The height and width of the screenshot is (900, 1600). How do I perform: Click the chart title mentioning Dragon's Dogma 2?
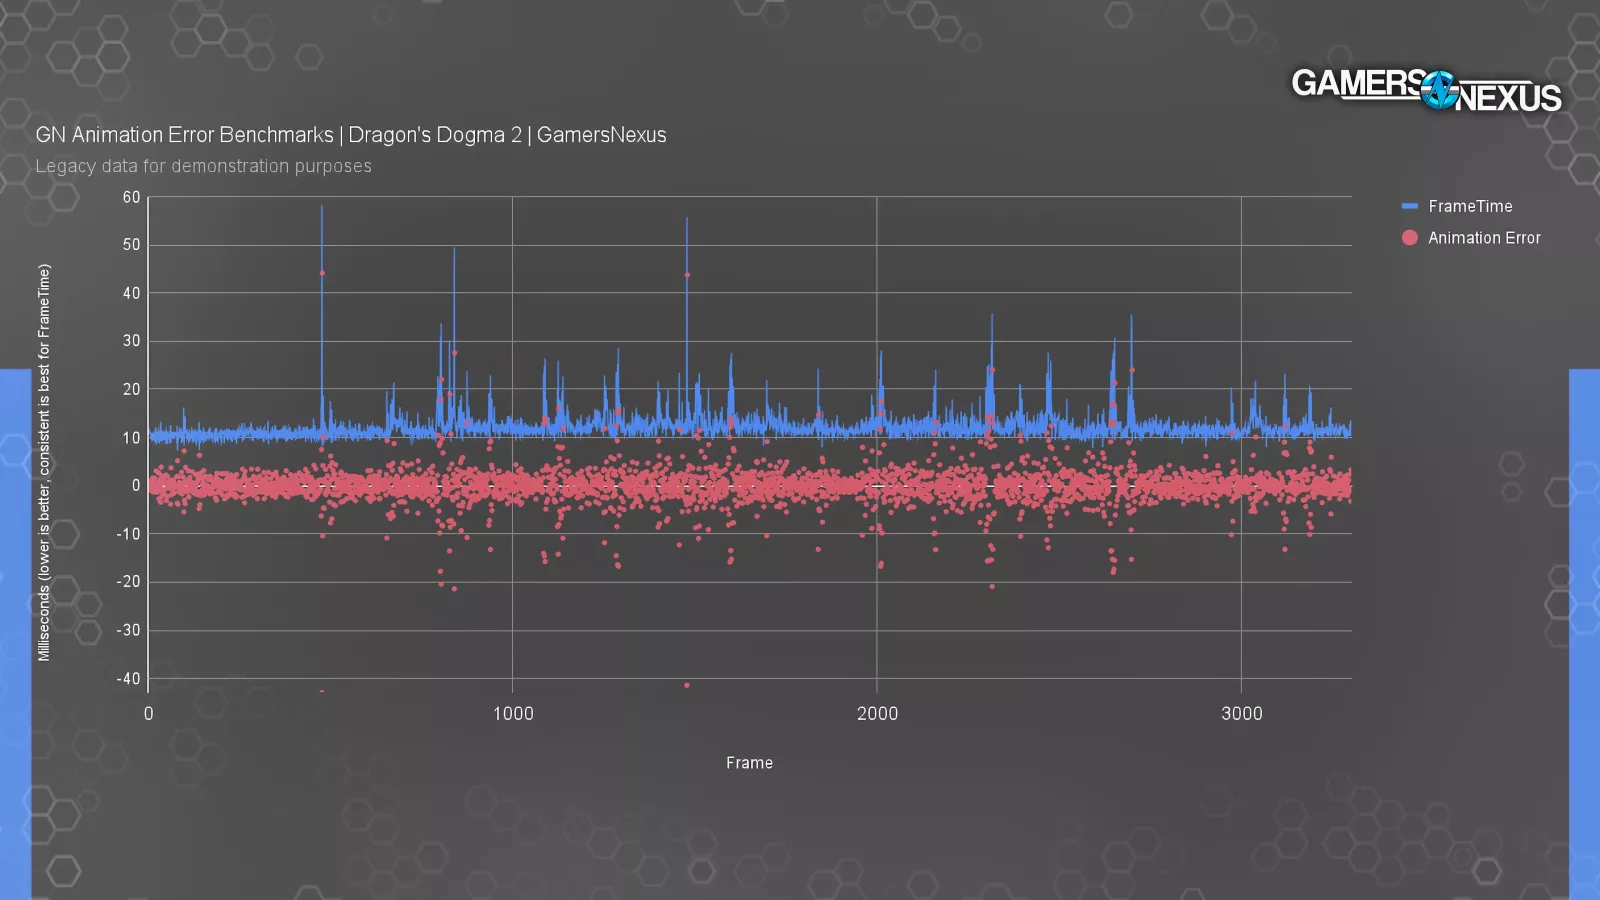[351, 135]
